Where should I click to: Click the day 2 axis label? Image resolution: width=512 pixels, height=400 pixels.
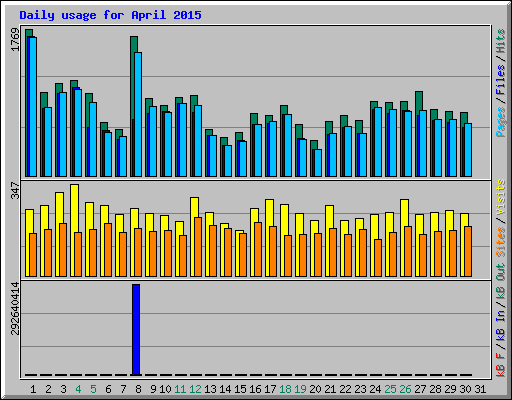click(48, 389)
